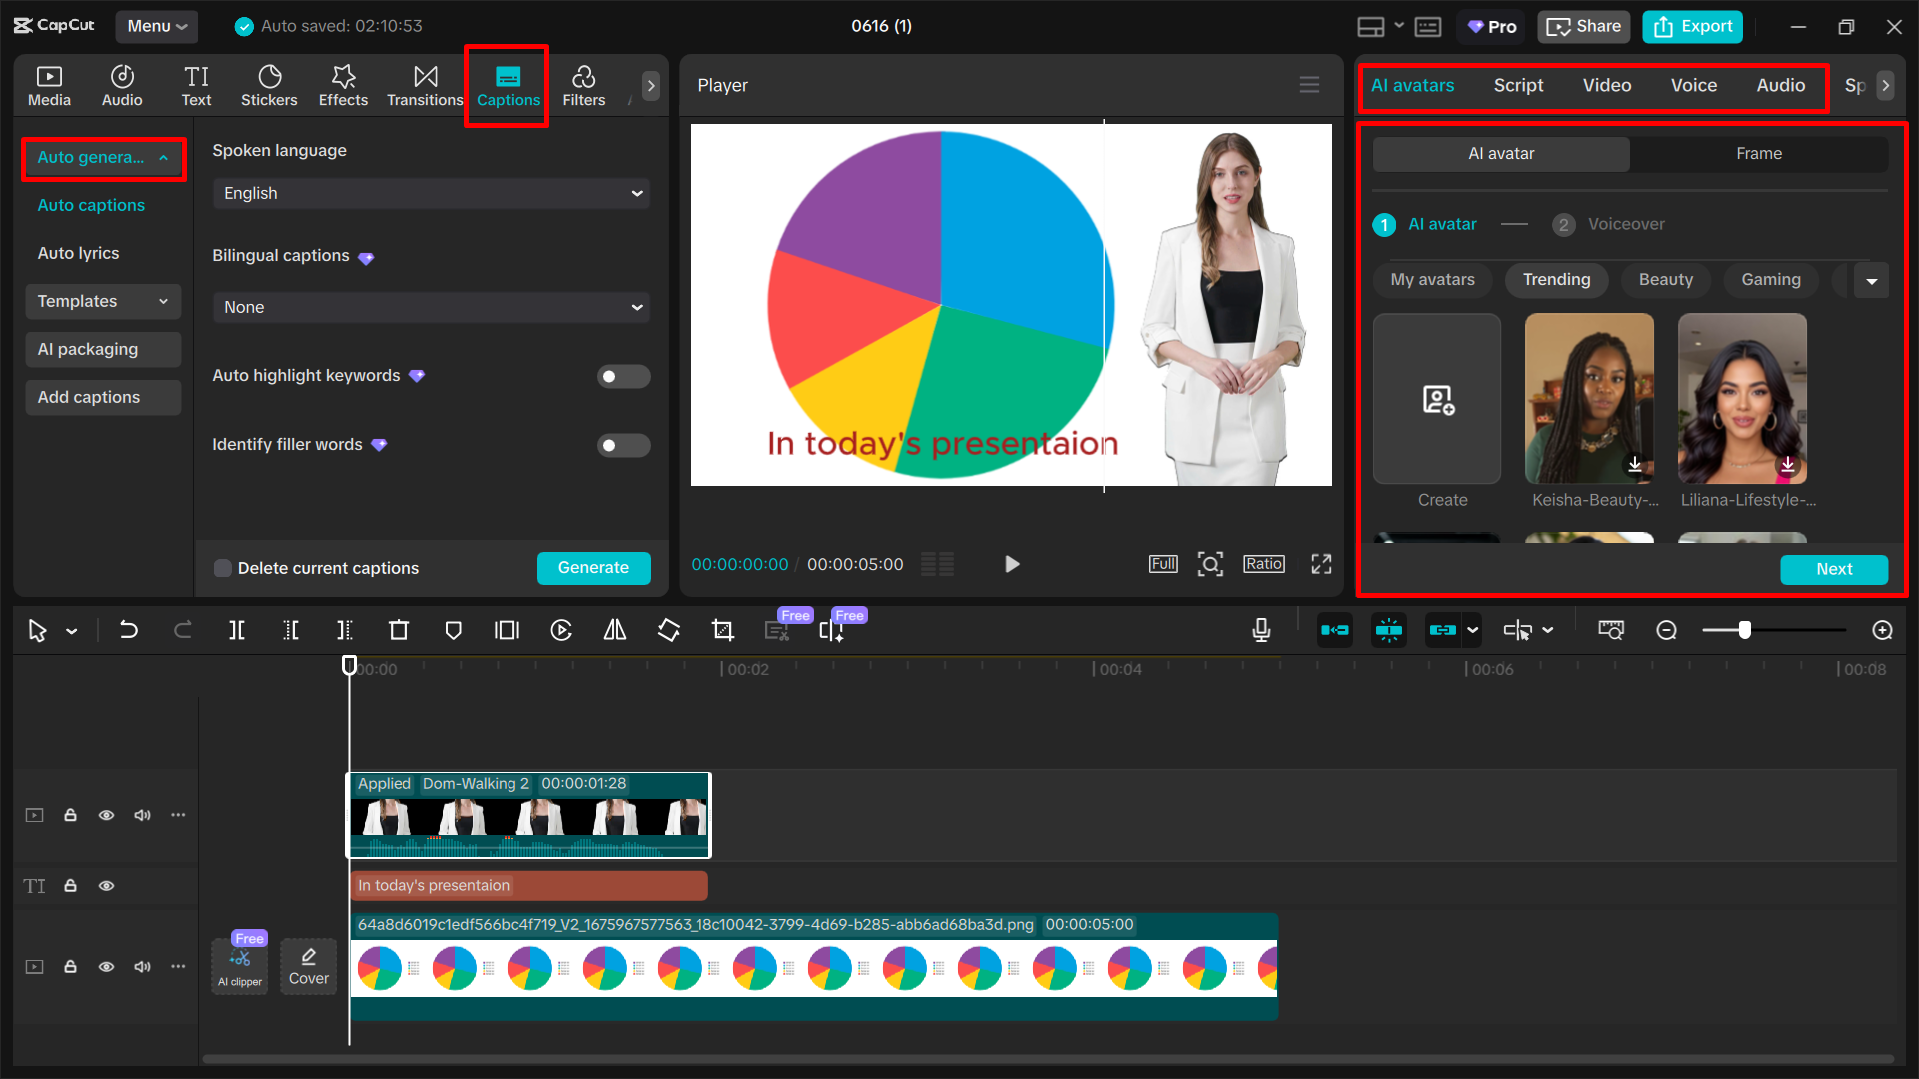Hide the video track with the eye toggle
1919x1079 pixels.
click(x=106, y=815)
